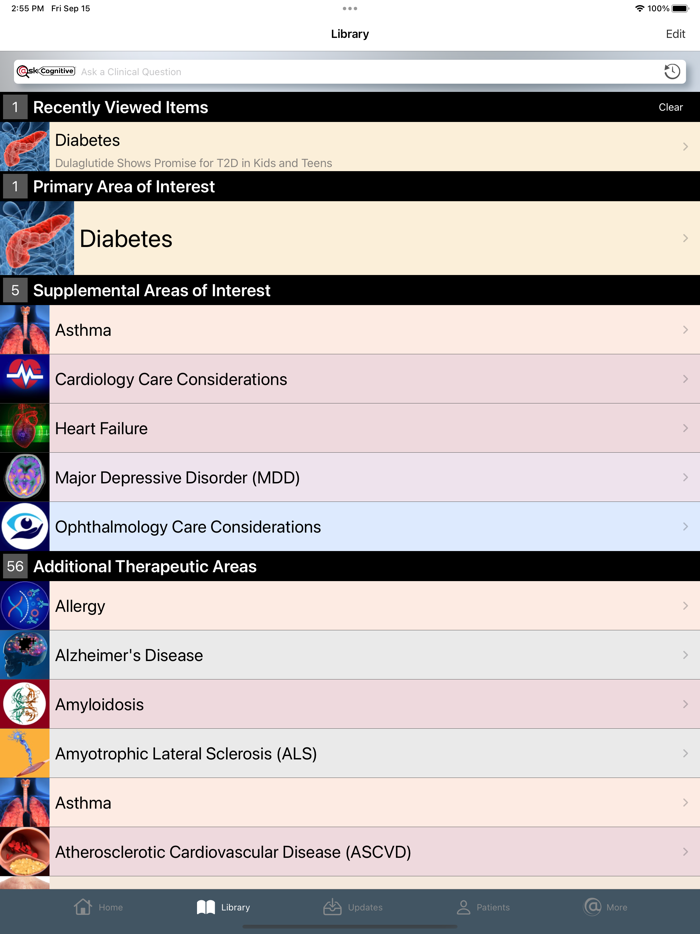Tap the heart icon beside Heart Failure

[x=24, y=428]
